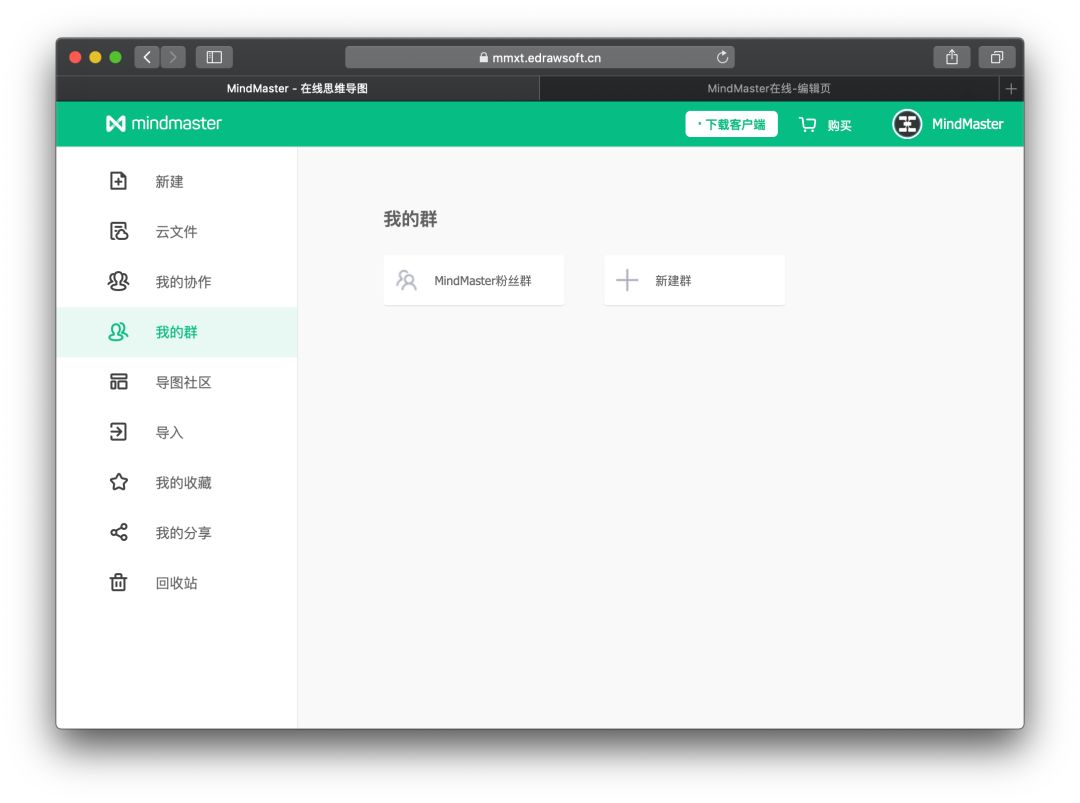Toggle the Safari sidebar button
Viewport: 1080px width, 803px height.
coord(214,57)
